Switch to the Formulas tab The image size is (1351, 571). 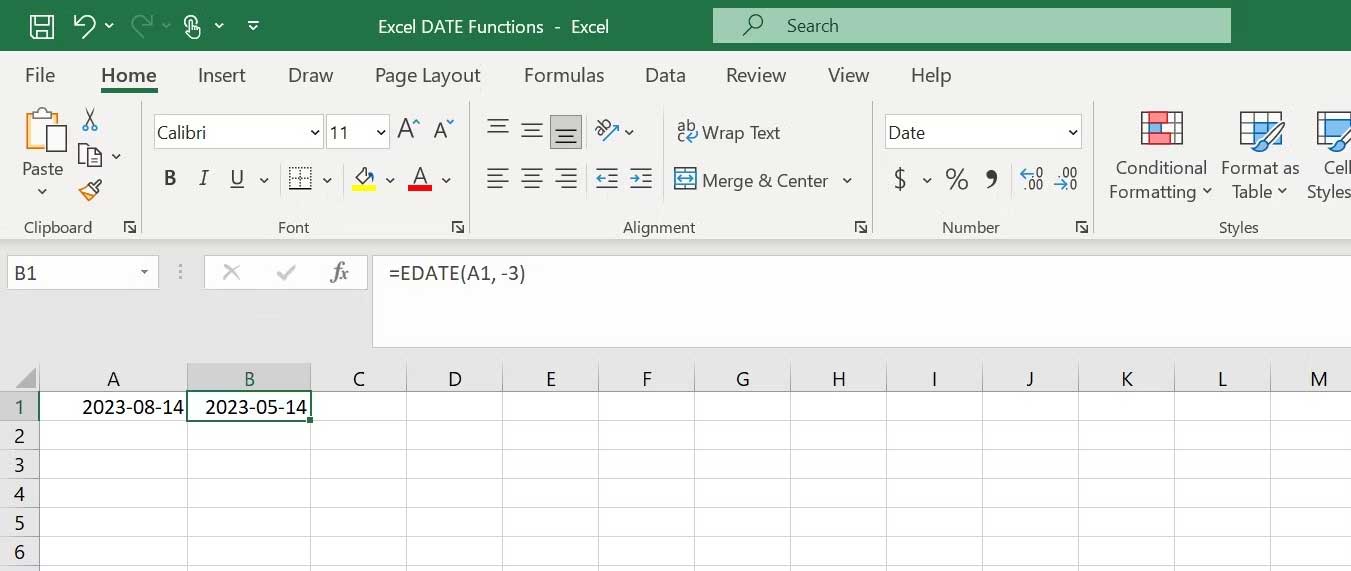563,75
